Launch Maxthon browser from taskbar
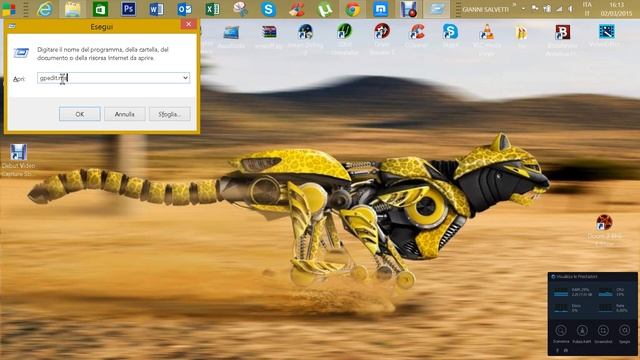Screen dimensions: 640x360 tap(380, 9)
